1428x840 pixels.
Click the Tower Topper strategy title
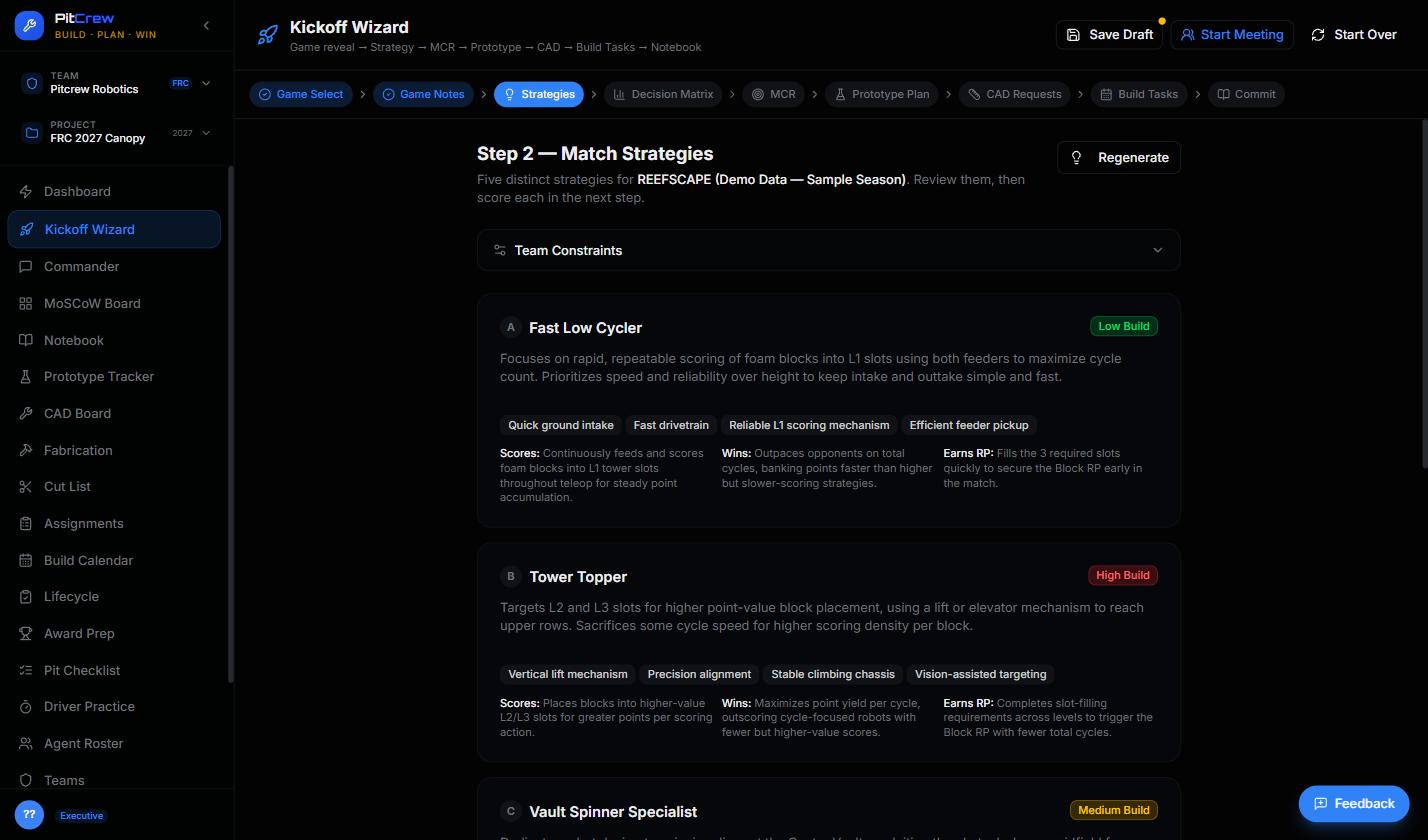click(x=578, y=577)
